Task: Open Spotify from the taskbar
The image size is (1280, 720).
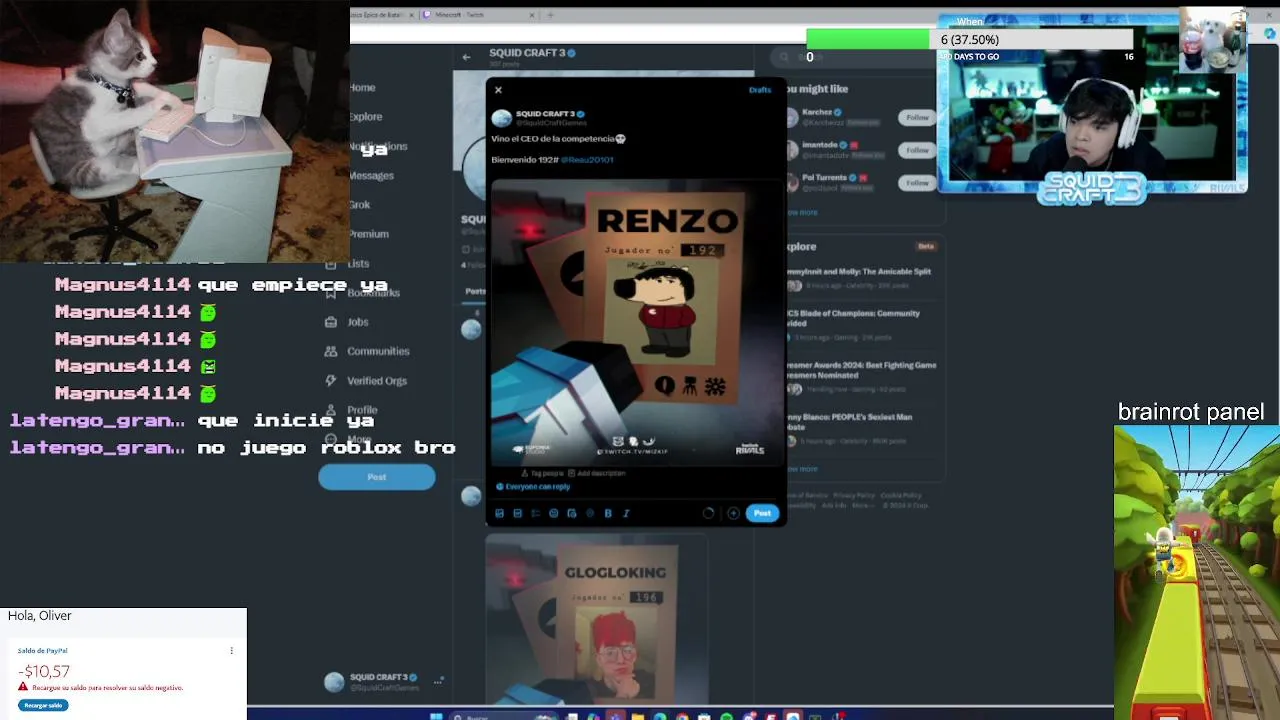Action: pyautogui.click(x=727, y=716)
